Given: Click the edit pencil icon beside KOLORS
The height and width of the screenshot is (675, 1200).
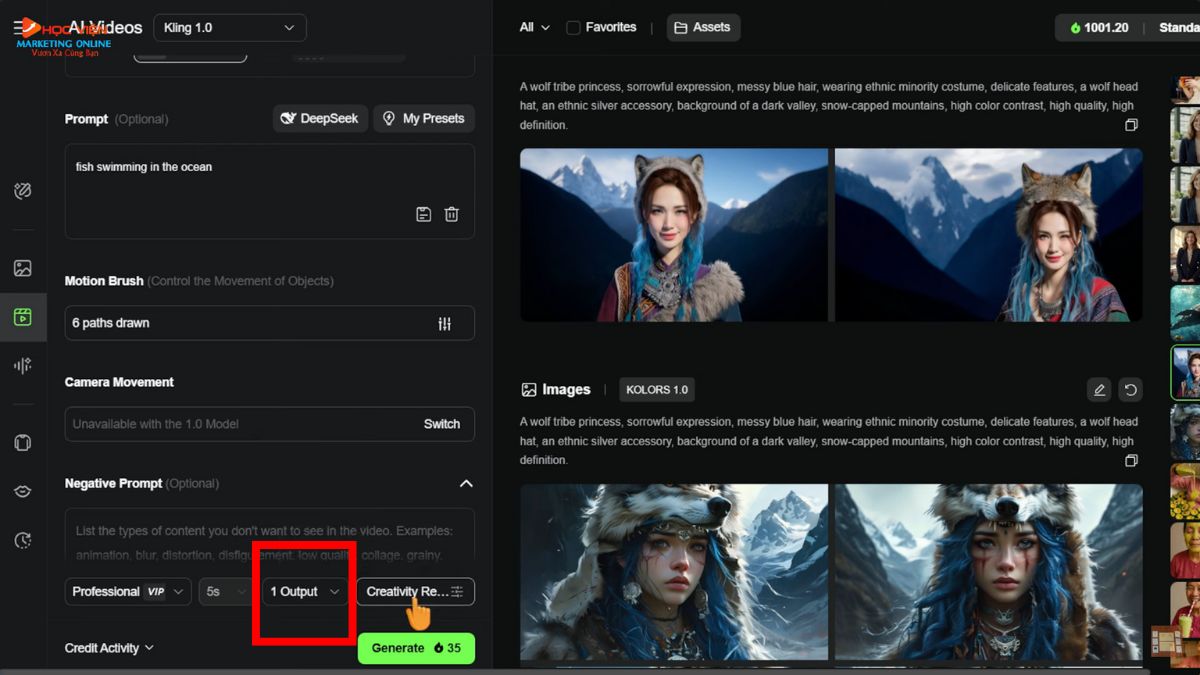Looking at the screenshot, I should [1100, 390].
